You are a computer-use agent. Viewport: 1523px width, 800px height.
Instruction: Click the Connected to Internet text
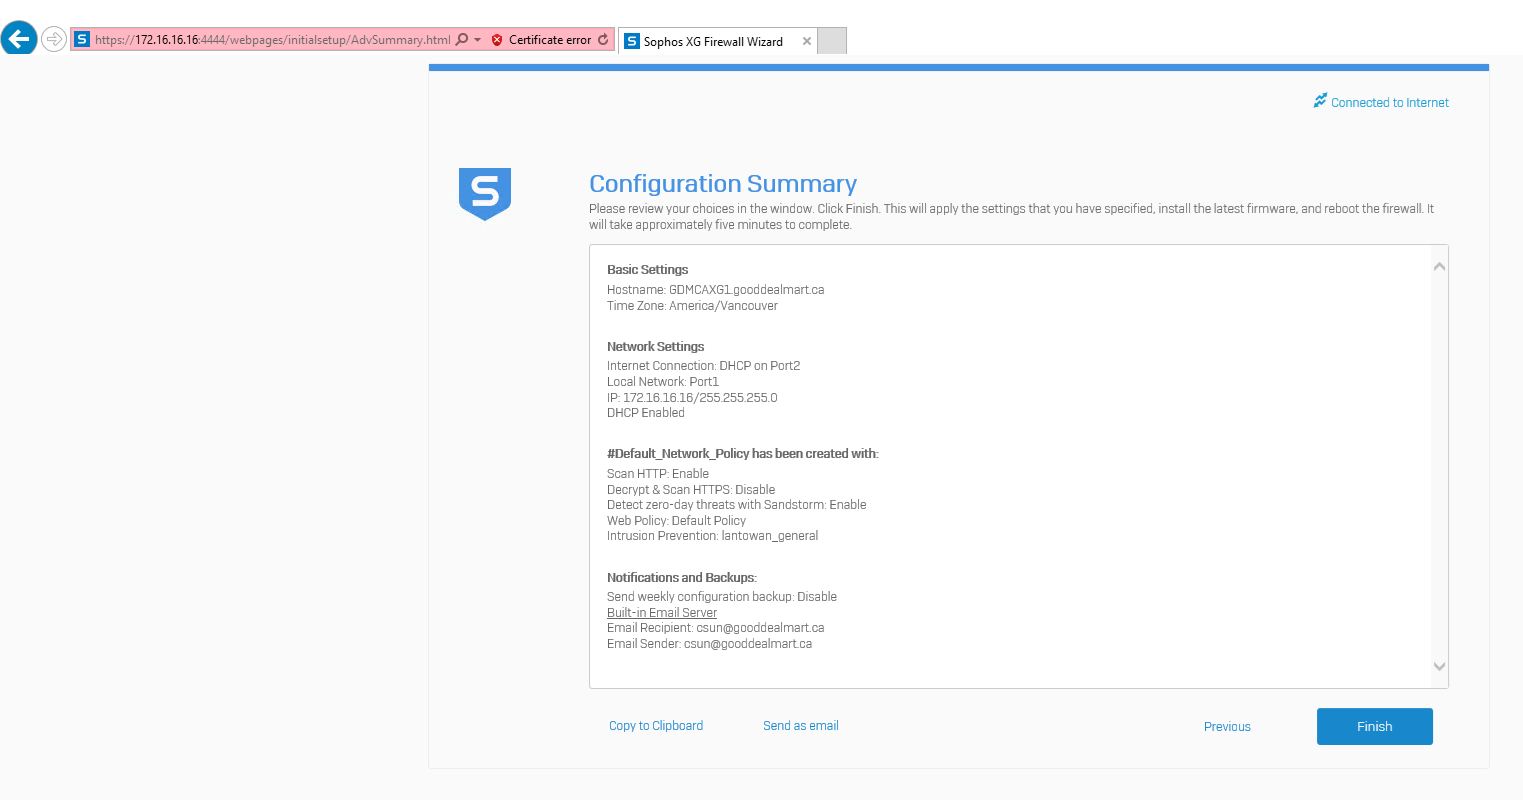[x=1390, y=103]
